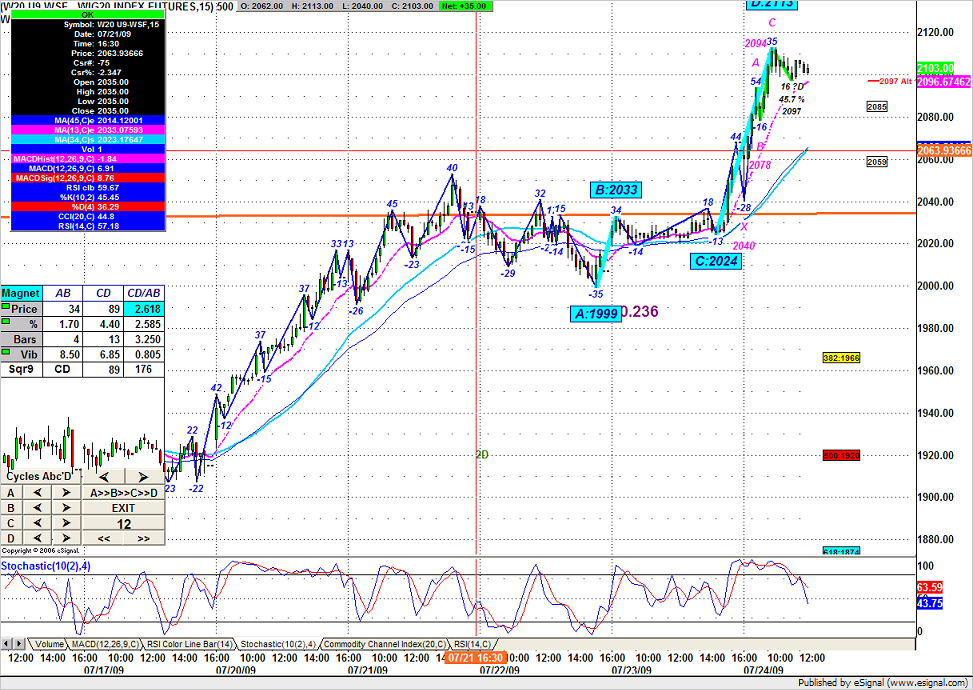Click right arrow beside point B

(66, 508)
